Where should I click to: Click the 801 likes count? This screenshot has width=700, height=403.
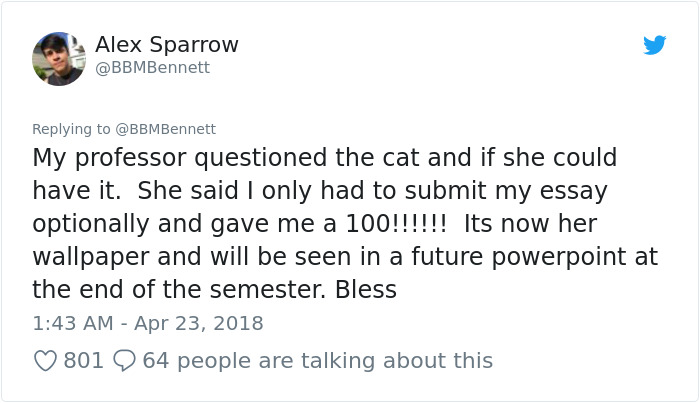84,360
